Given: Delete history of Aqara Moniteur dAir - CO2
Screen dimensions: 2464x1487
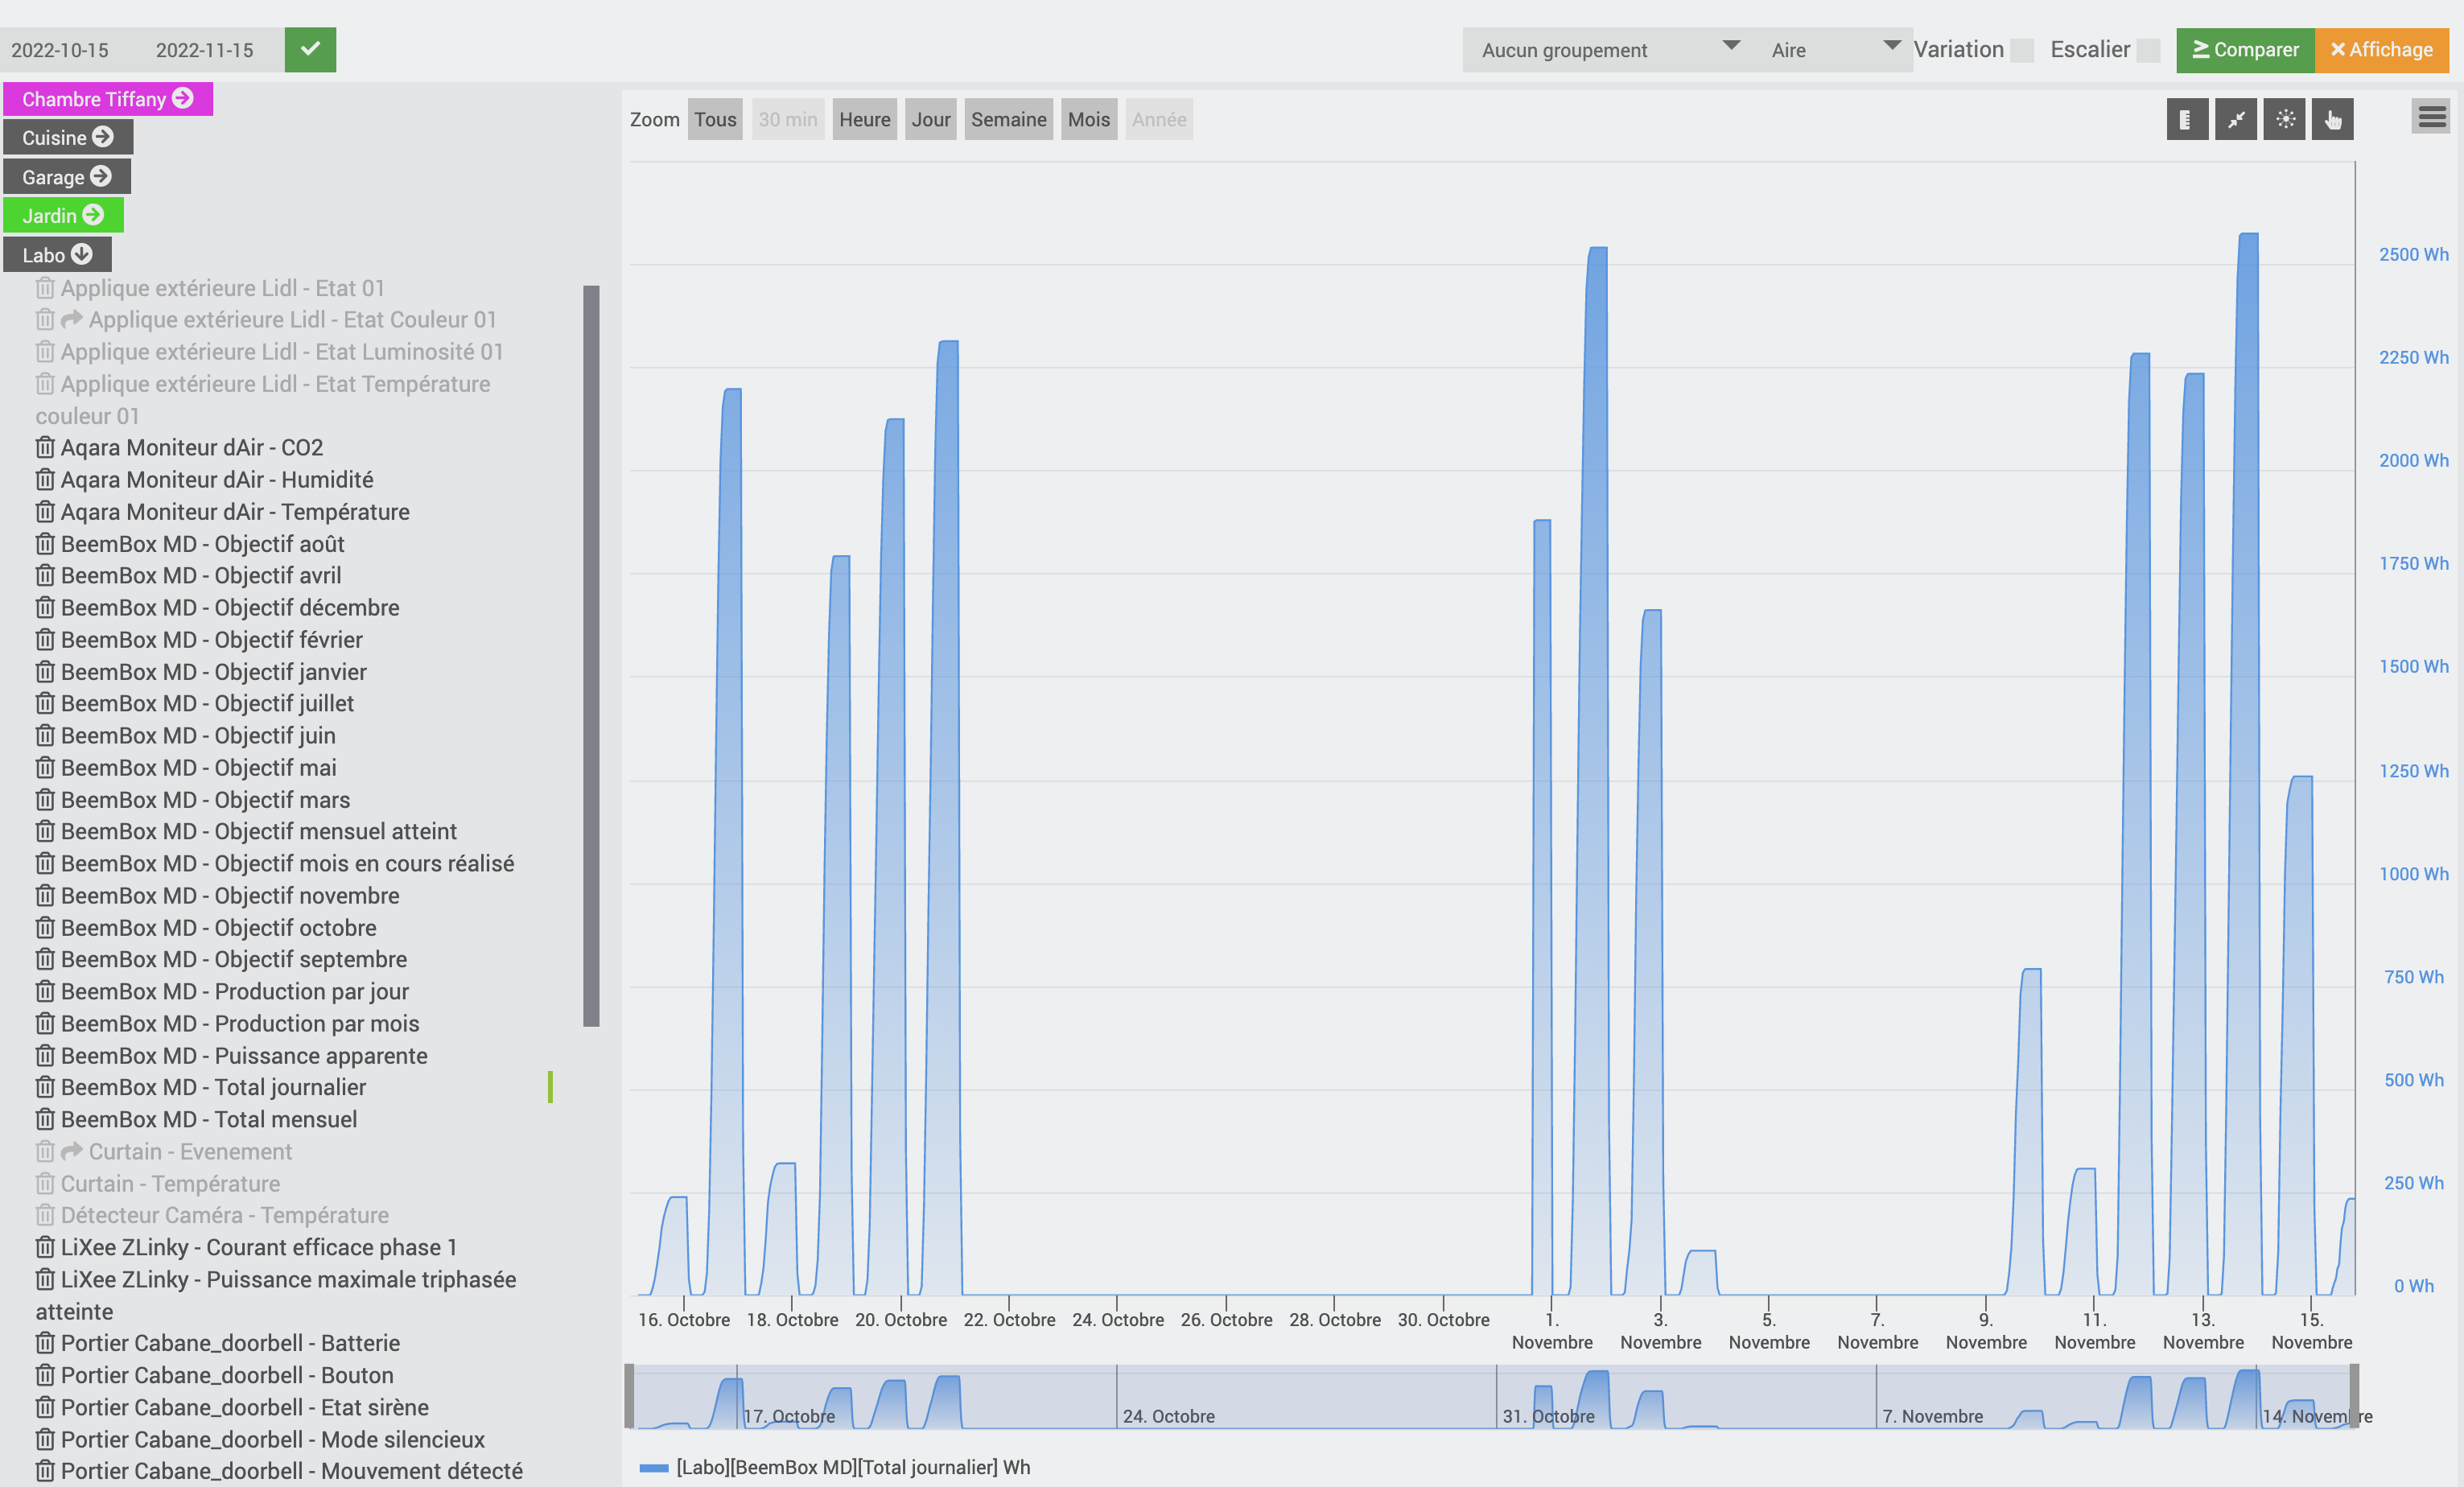Looking at the screenshot, I should [45, 447].
